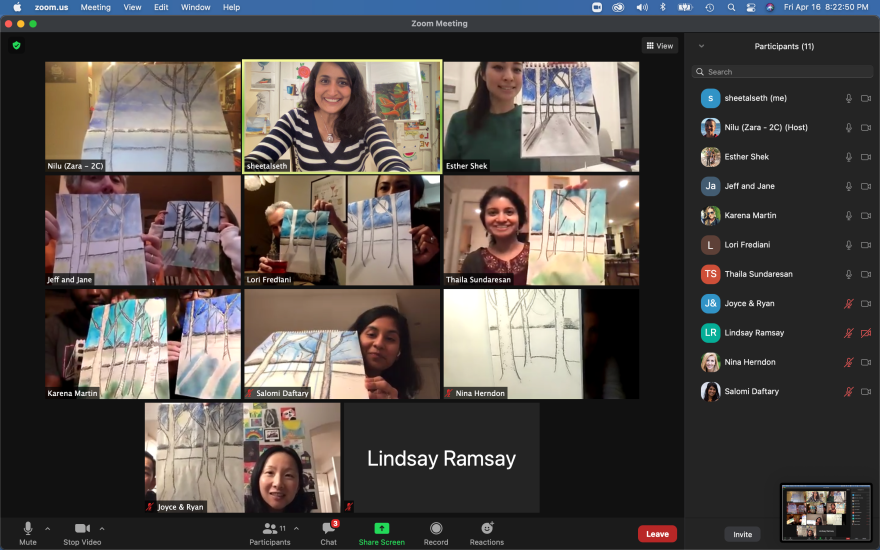The width and height of the screenshot is (880, 550).
Task: Click the green Share Screen icon
Action: pyautogui.click(x=381, y=528)
